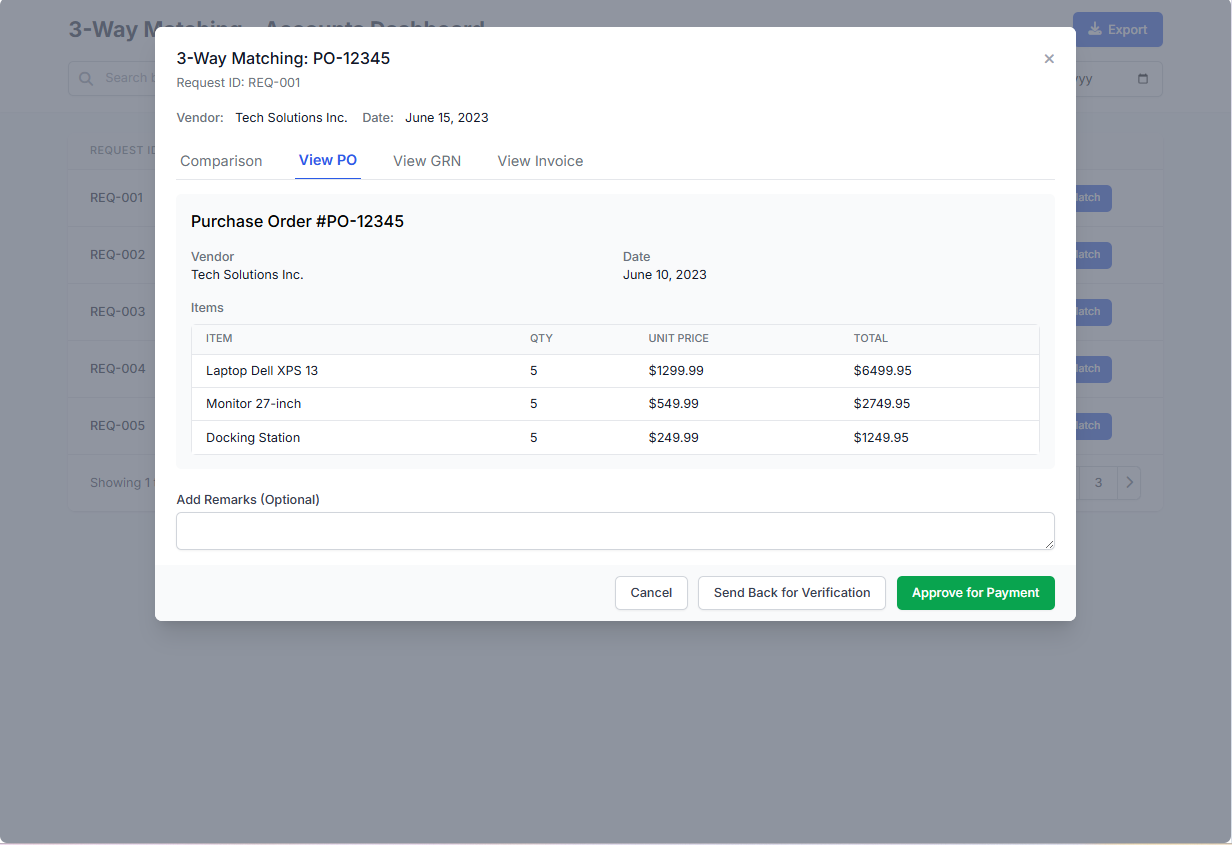The width and height of the screenshot is (1232, 845).
Task: Click the June 10, 2023 PO date
Action: pos(664,275)
